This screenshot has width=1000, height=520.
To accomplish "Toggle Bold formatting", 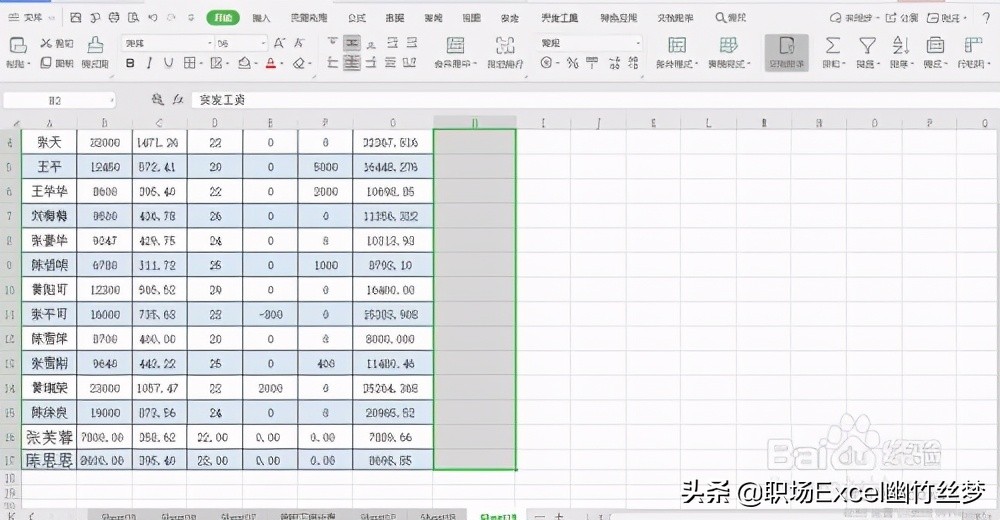I will (130, 63).
